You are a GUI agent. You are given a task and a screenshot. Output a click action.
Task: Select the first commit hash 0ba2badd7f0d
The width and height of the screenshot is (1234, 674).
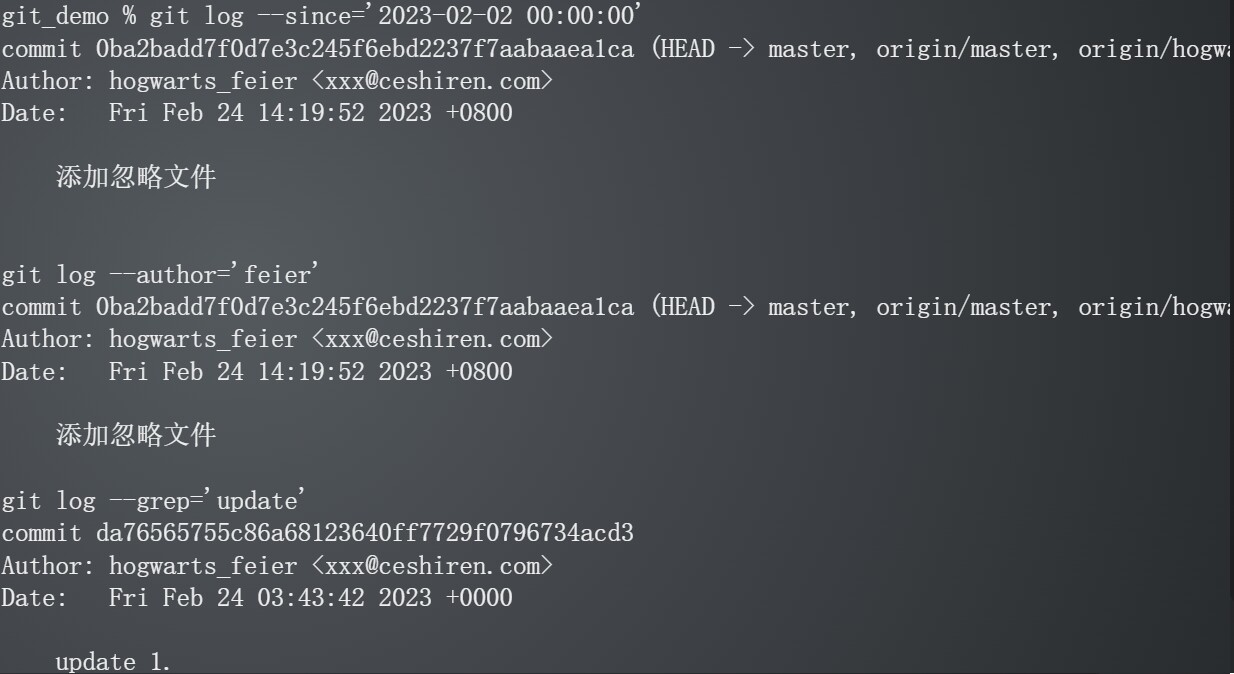point(365,49)
